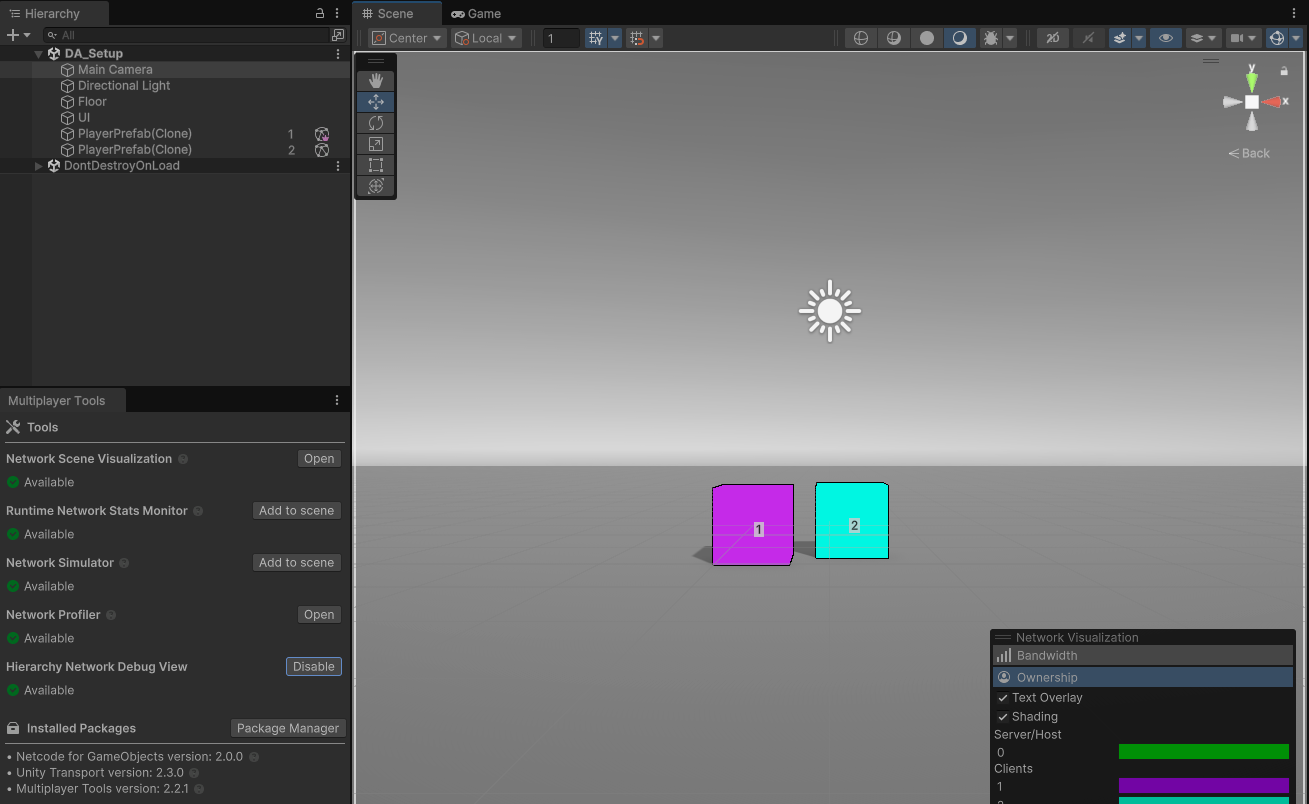The image size is (1309, 804).
Task: Open the Local rotation mode dropdown
Action: point(486,38)
